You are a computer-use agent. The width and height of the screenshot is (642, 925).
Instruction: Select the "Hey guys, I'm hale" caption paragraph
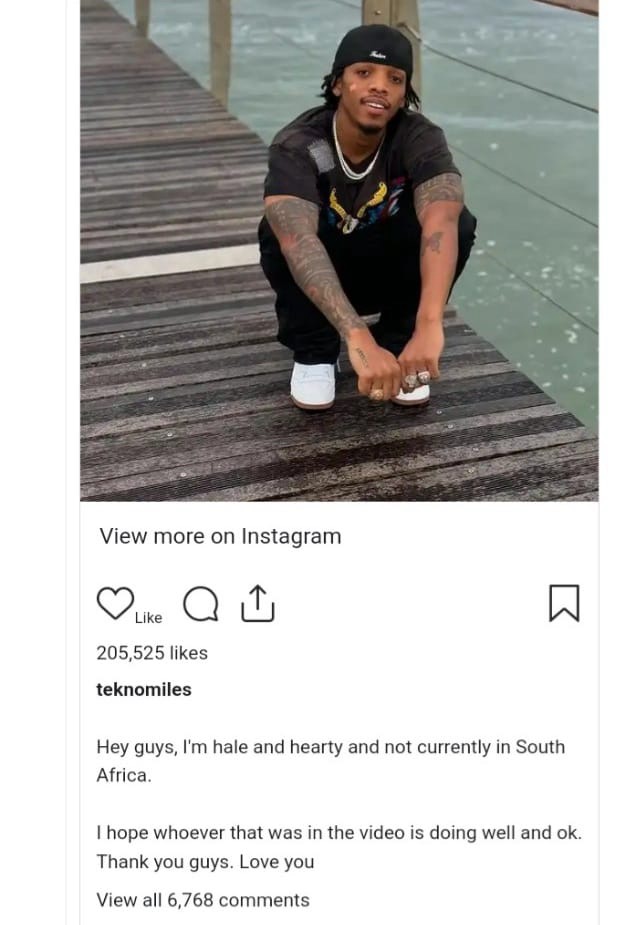330,761
